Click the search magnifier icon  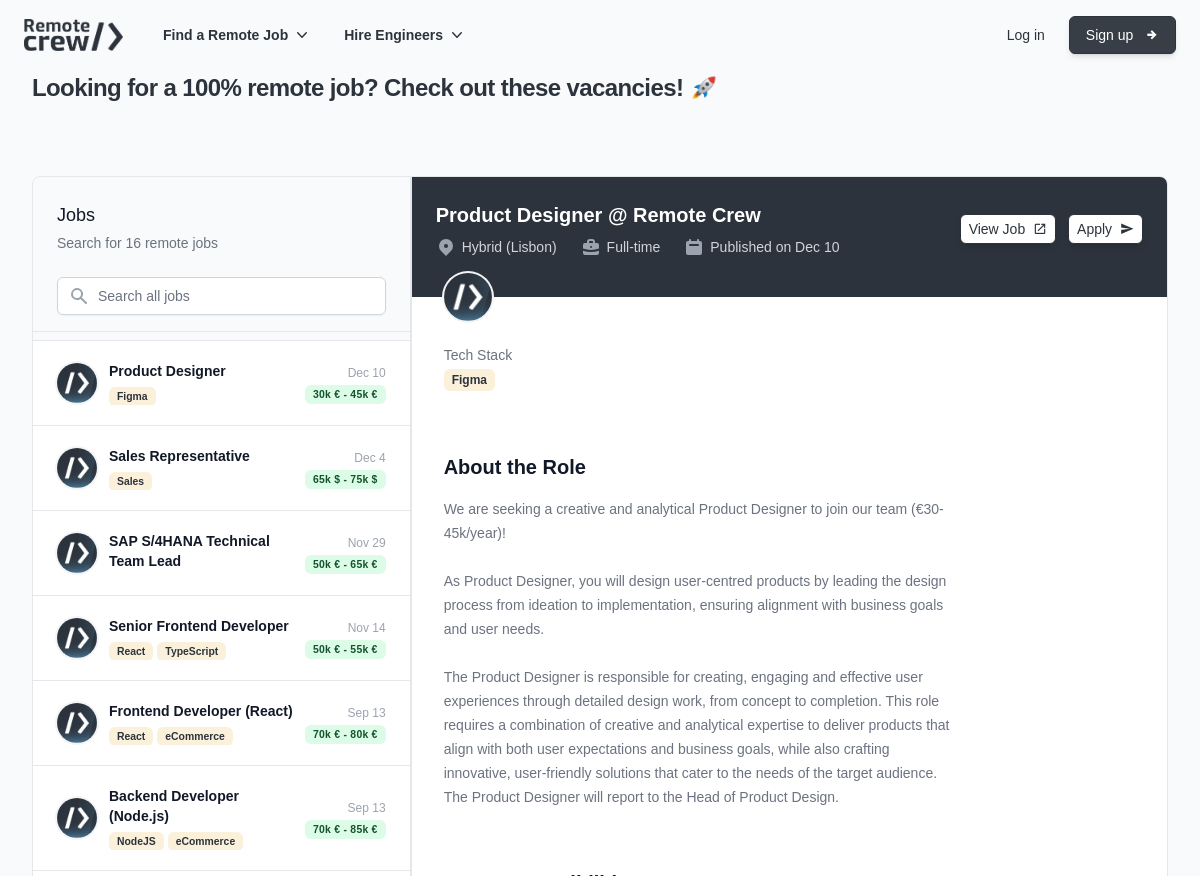click(x=79, y=296)
